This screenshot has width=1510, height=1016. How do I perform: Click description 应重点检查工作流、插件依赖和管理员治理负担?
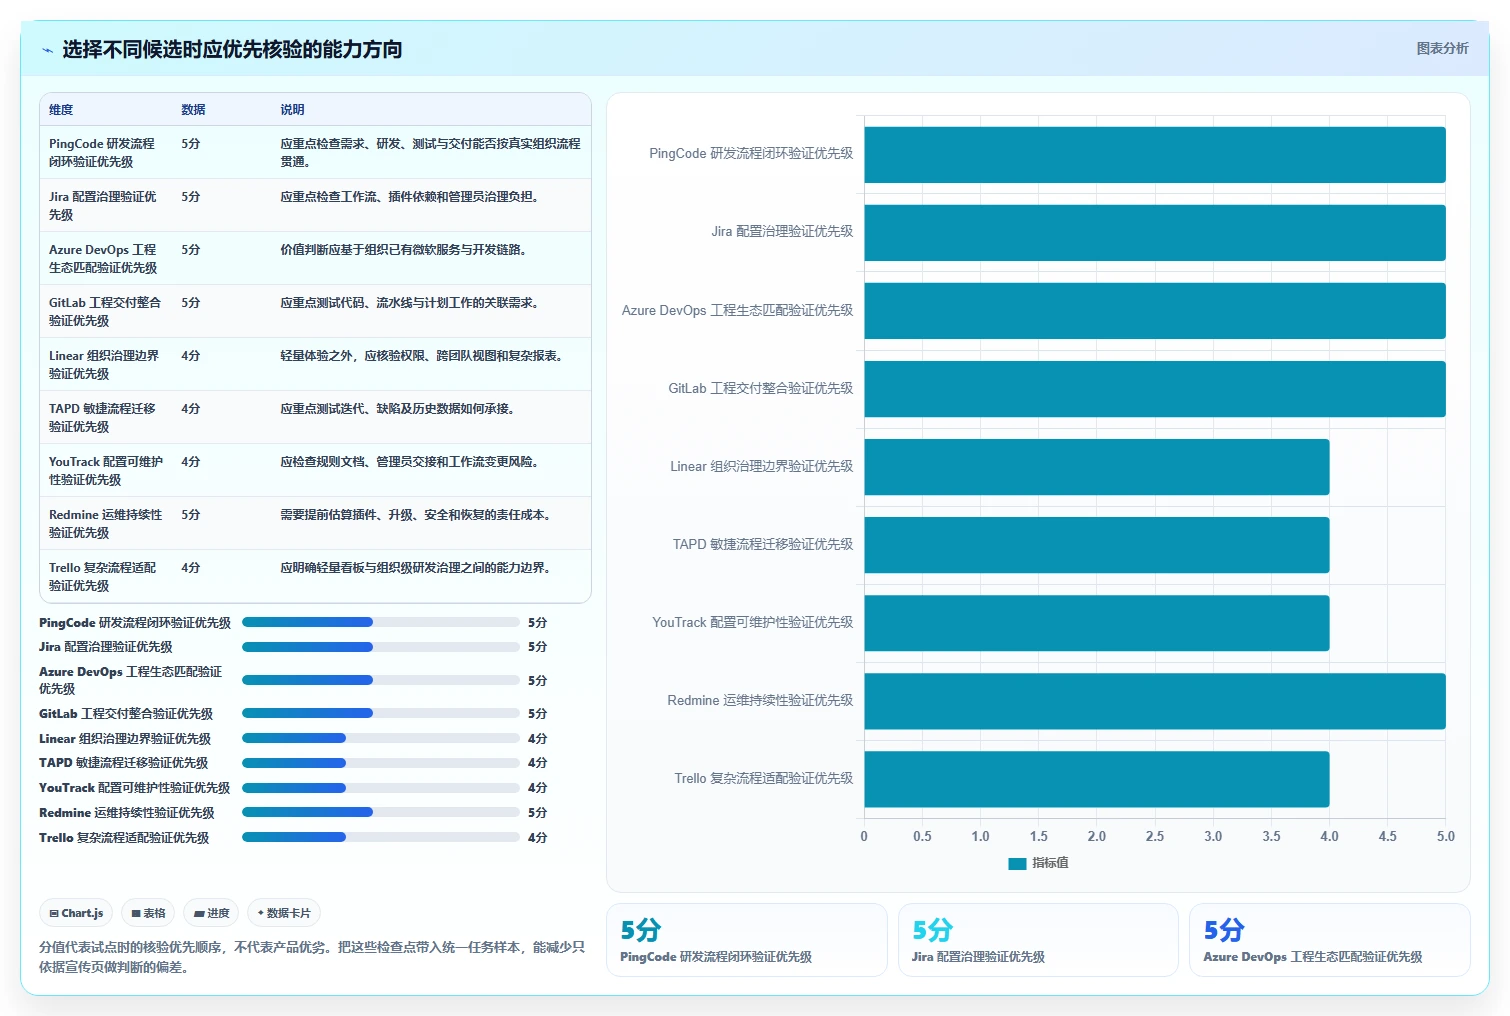pos(412,197)
